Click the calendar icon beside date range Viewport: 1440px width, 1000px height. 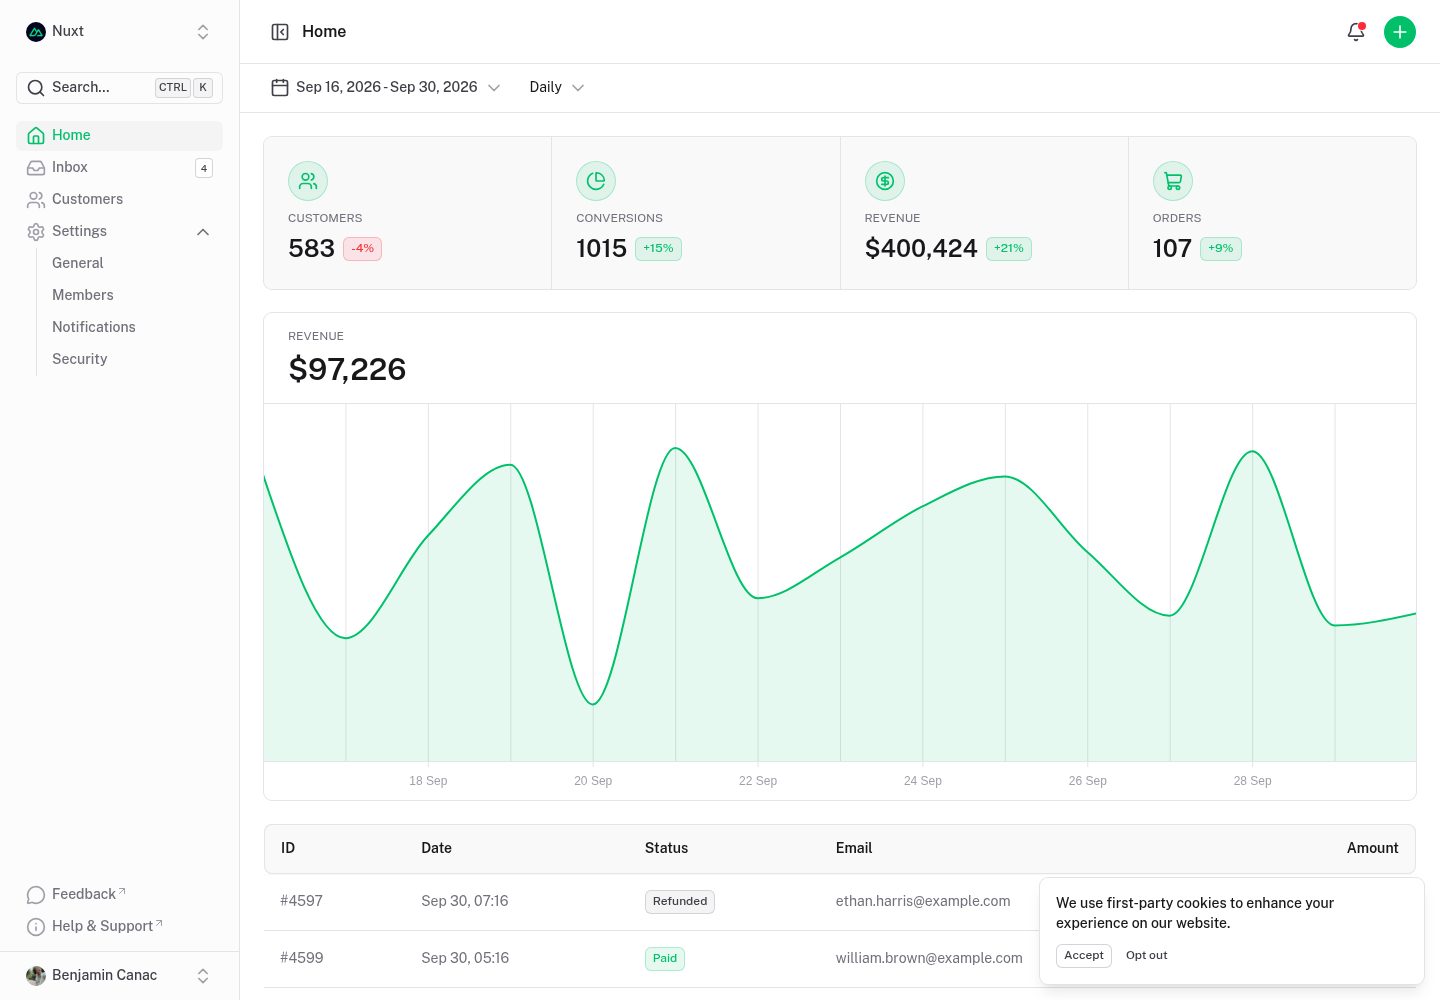coord(280,88)
